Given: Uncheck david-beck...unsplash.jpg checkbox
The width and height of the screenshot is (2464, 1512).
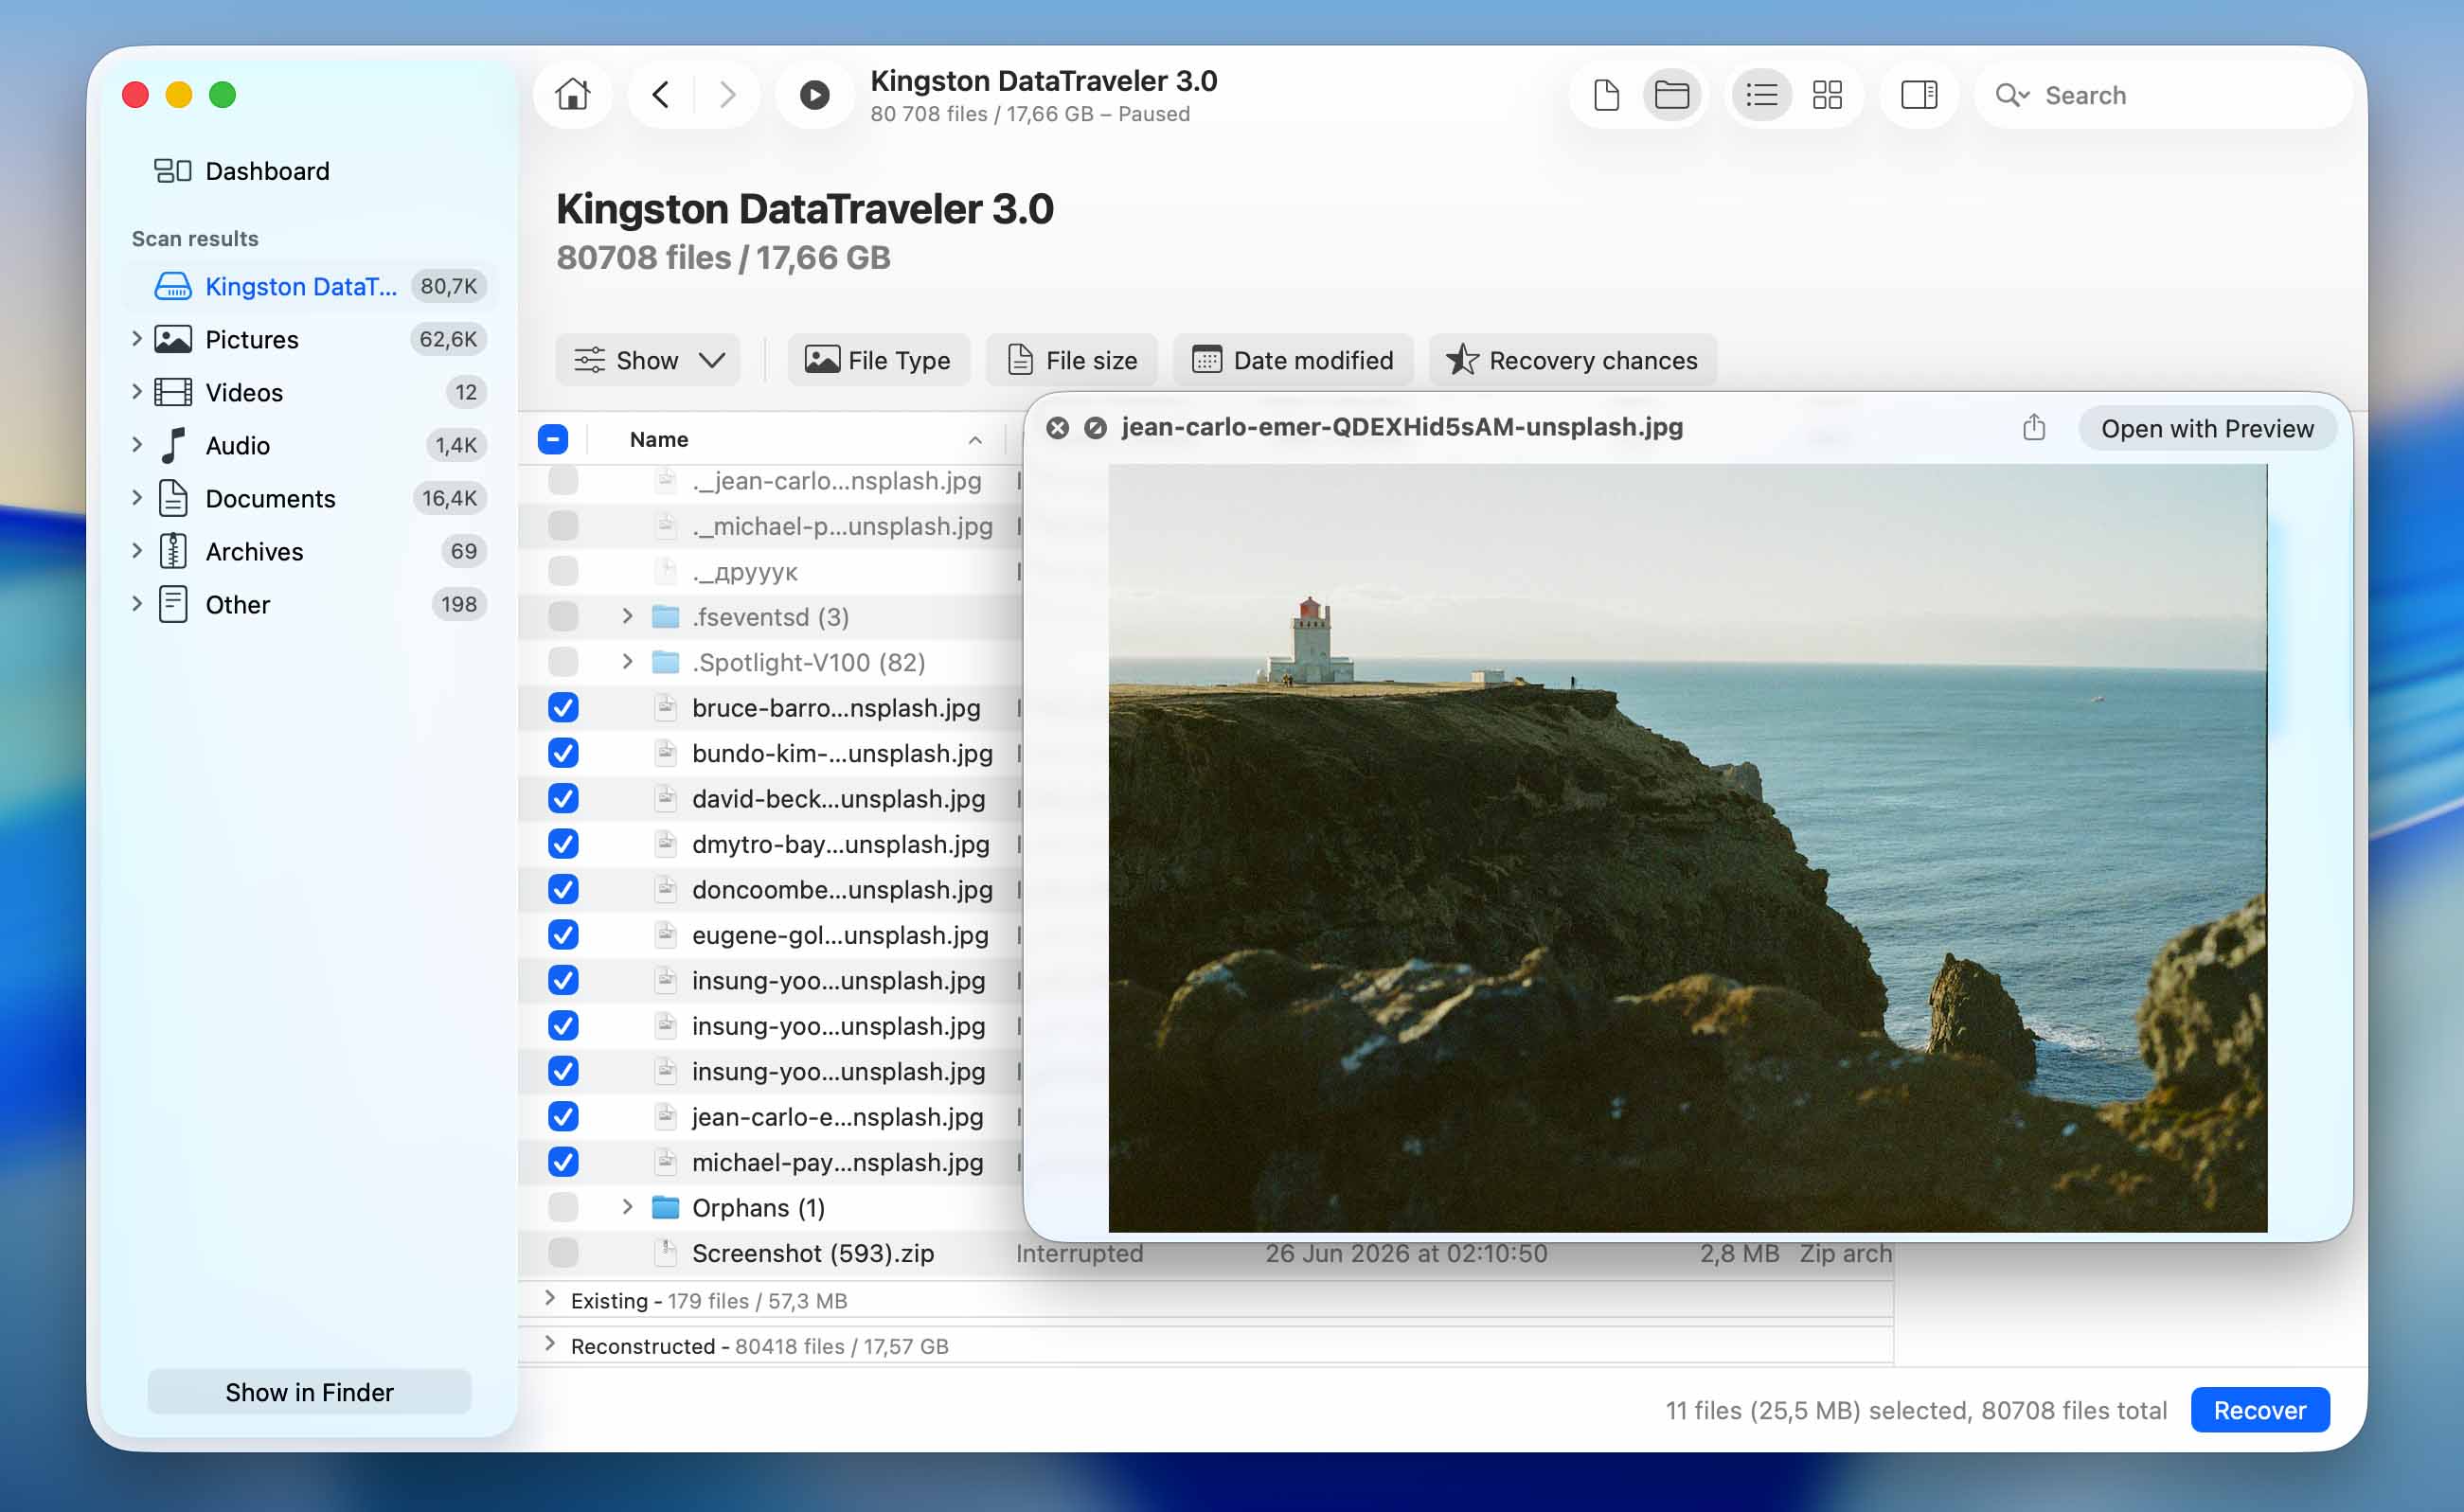Looking at the screenshot, I should (x=563, y=799).
